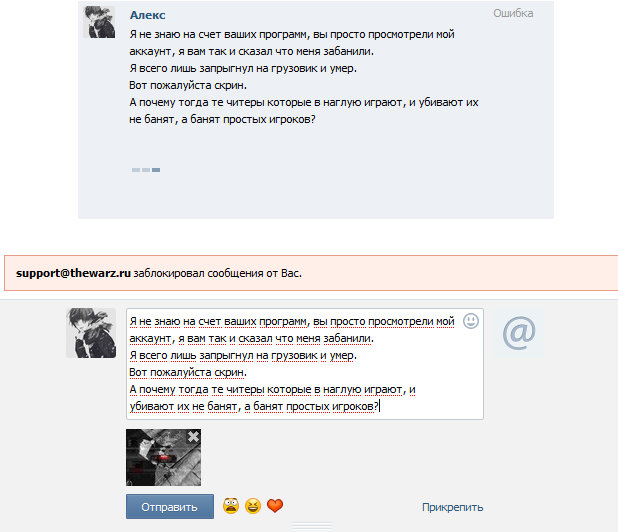Screen dimensions: 618x532
Task: Open the Прикрепить attachment menu
Action: click(452, 507)
